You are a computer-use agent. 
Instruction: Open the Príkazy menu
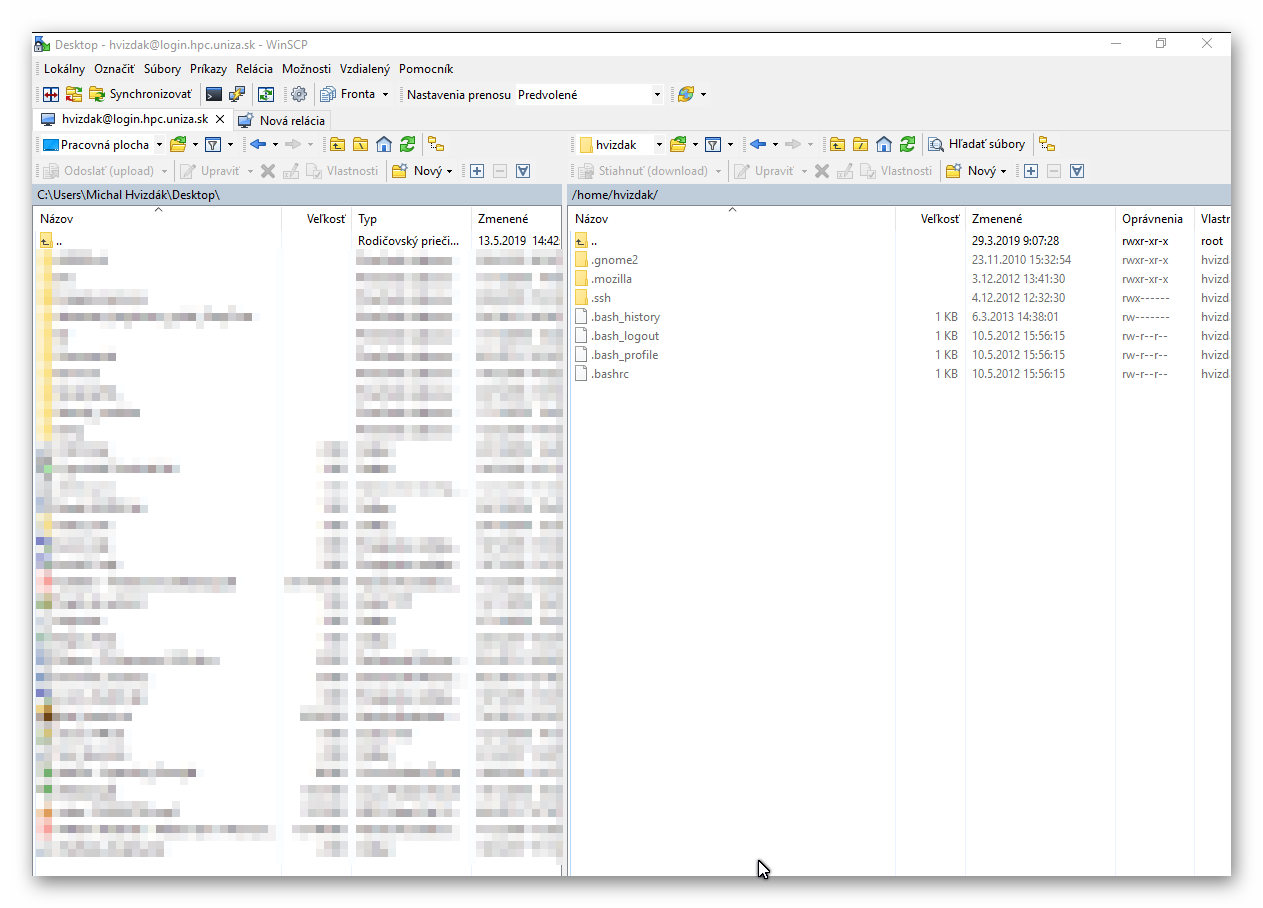(208, 69)
